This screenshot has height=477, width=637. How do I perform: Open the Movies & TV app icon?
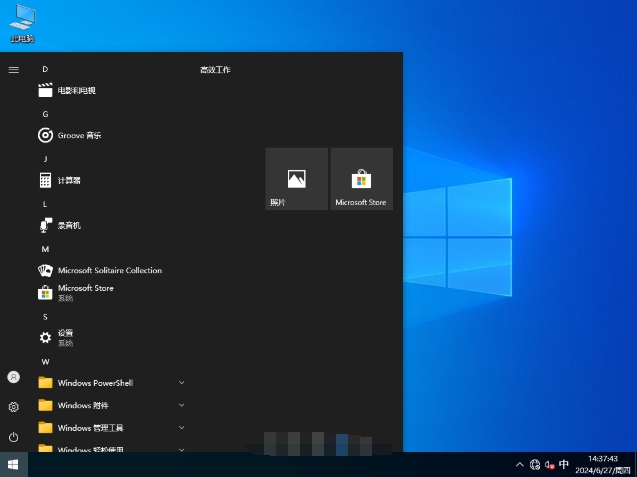(x=45, y=90)
